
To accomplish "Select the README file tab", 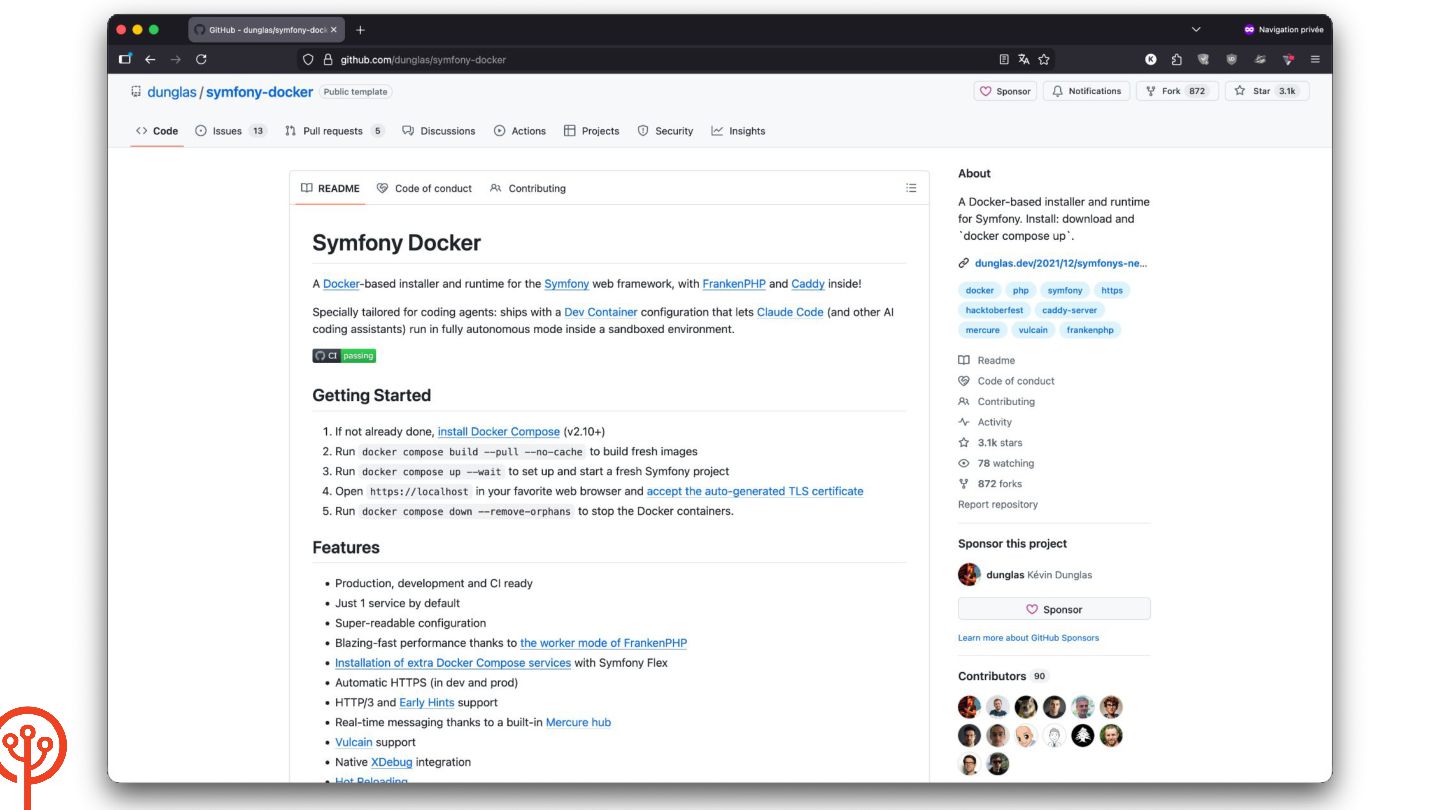I will pos(330,188).
